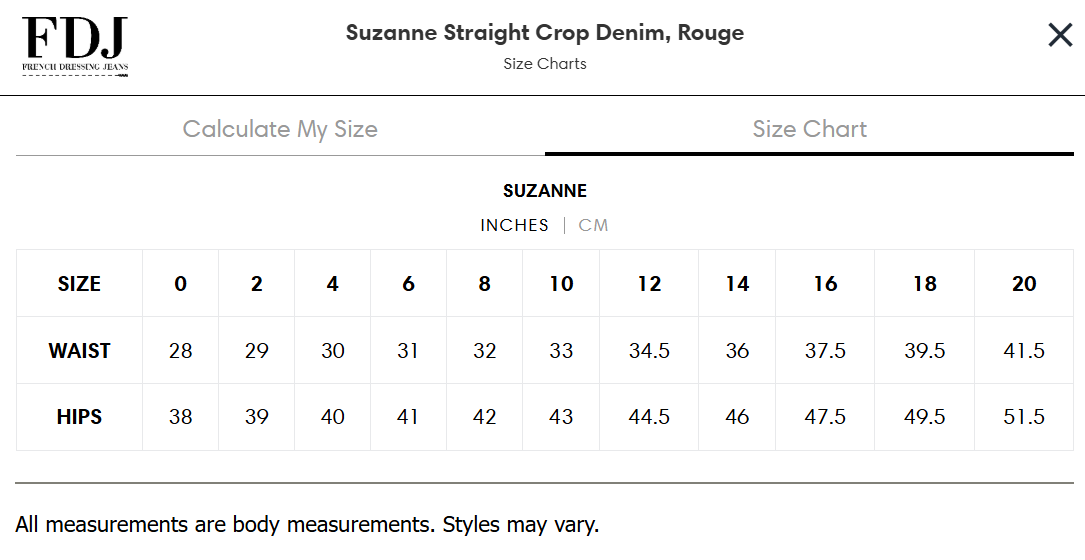Switch to the Calculate My Size tab
This screenshot has height=560, width=1085.
[x=280, y=129]
